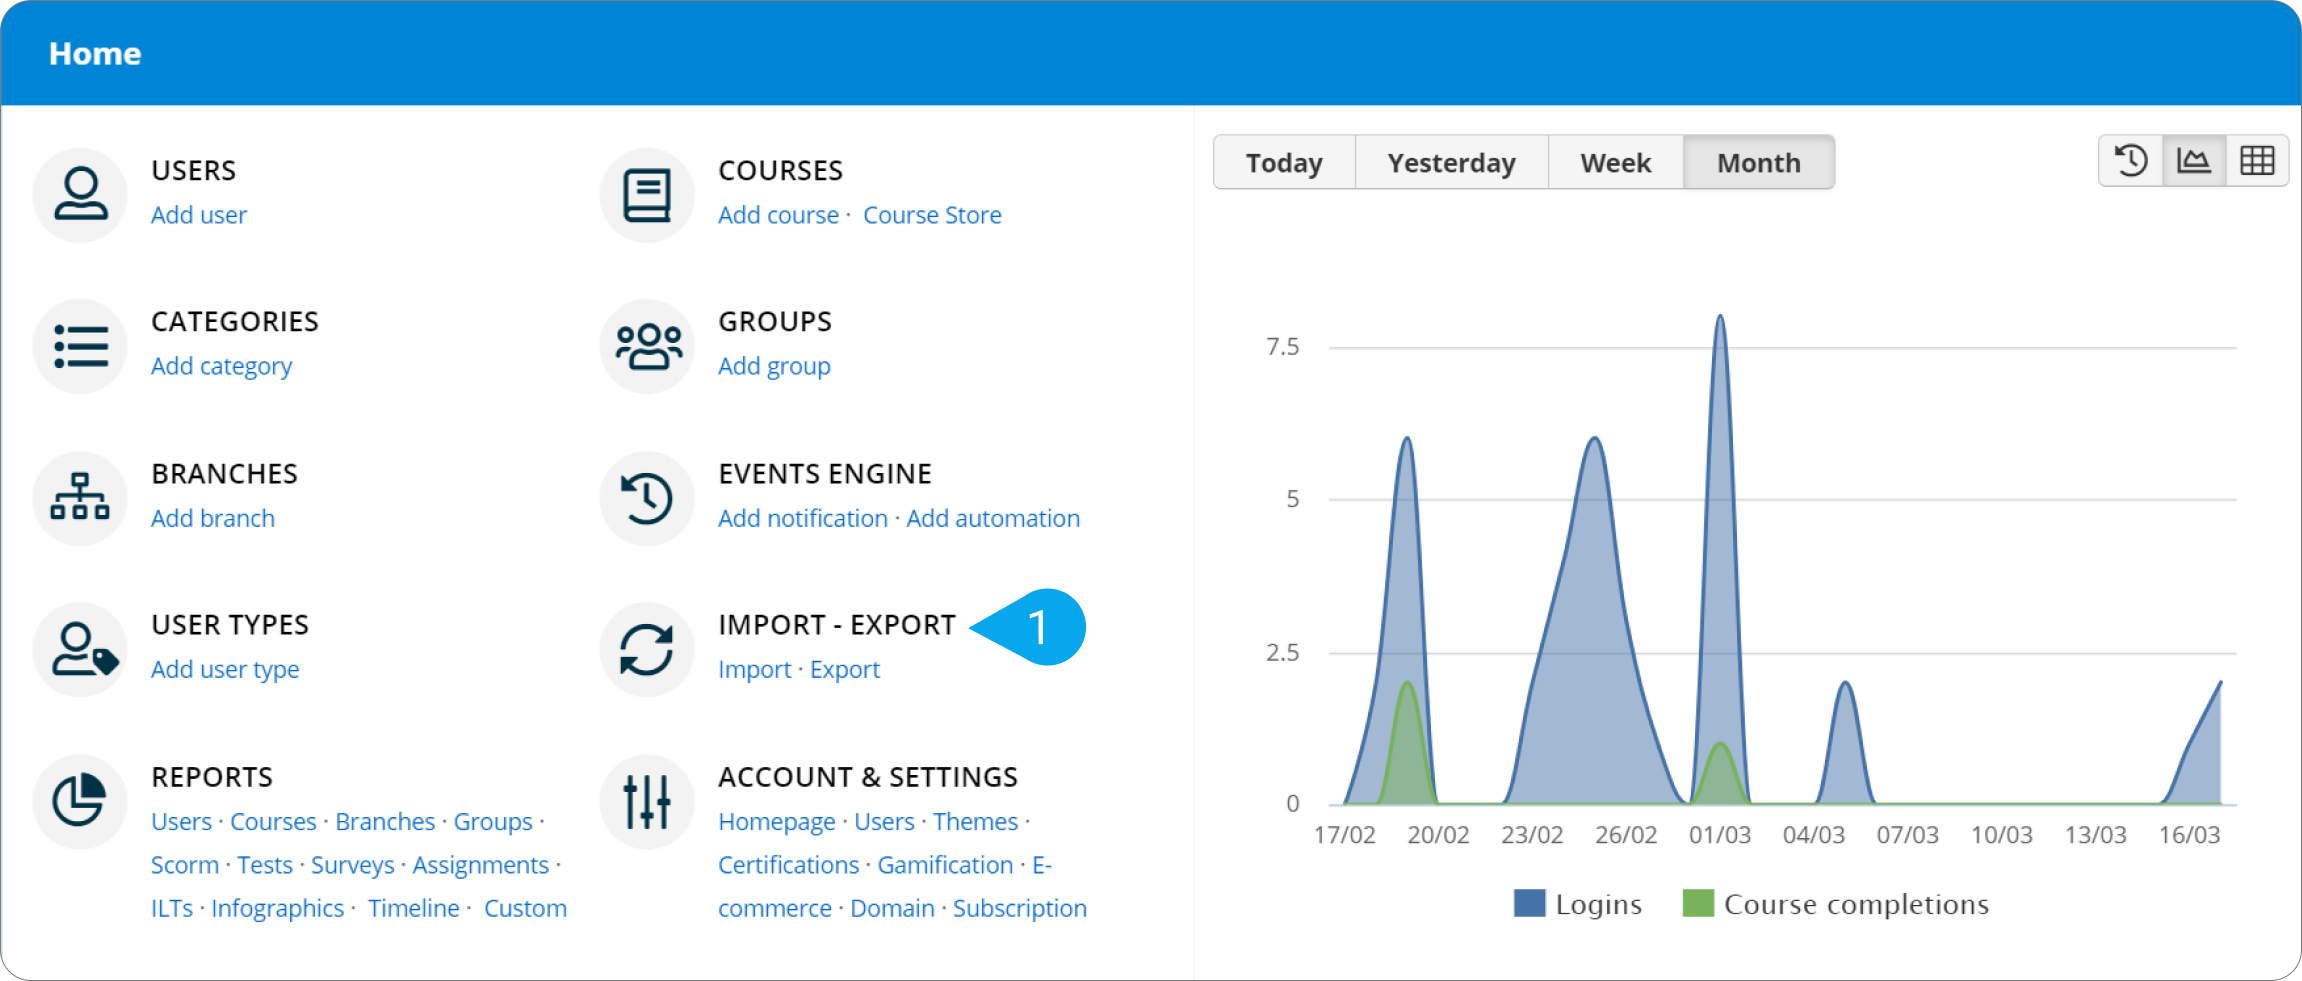This screenshot has height=981, width=2302.
Task: Click the User Types tag icon
Action: (x=80, y=649)
